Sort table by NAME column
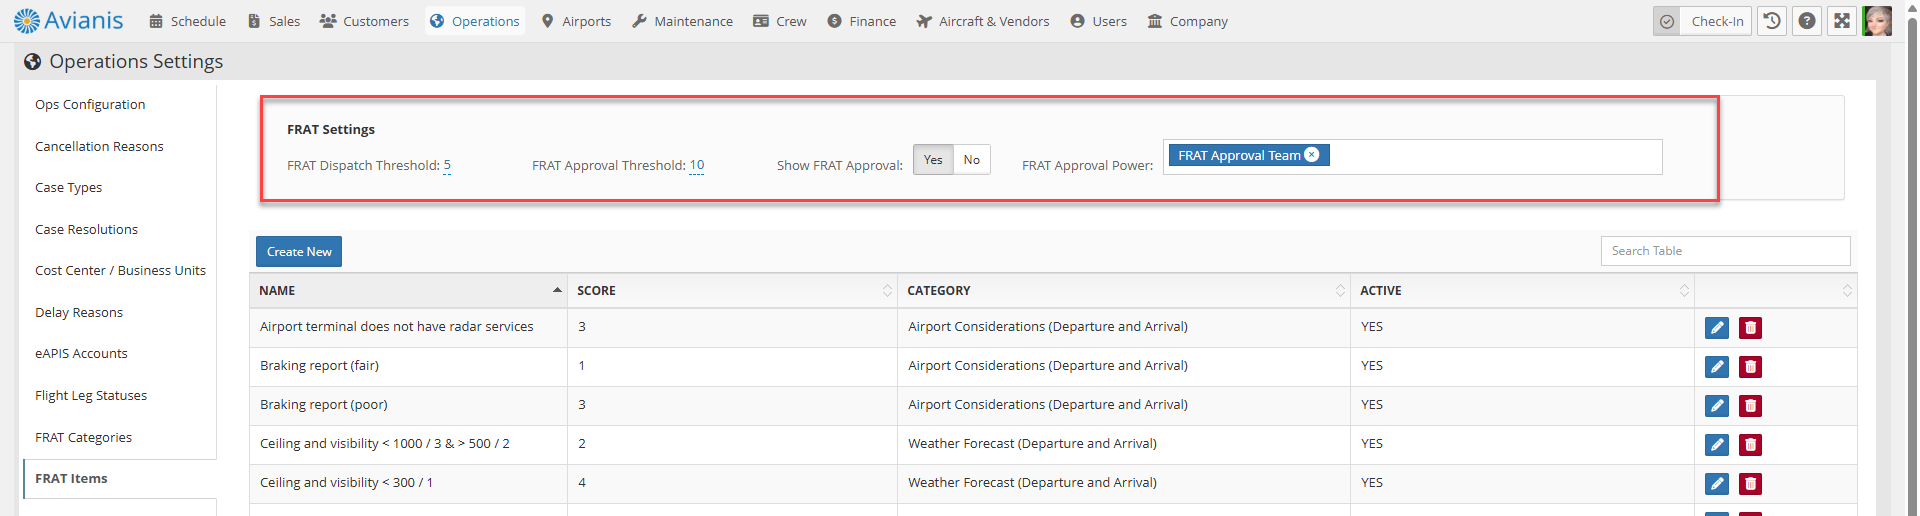 pyautogui.click(x=408, y=291)
